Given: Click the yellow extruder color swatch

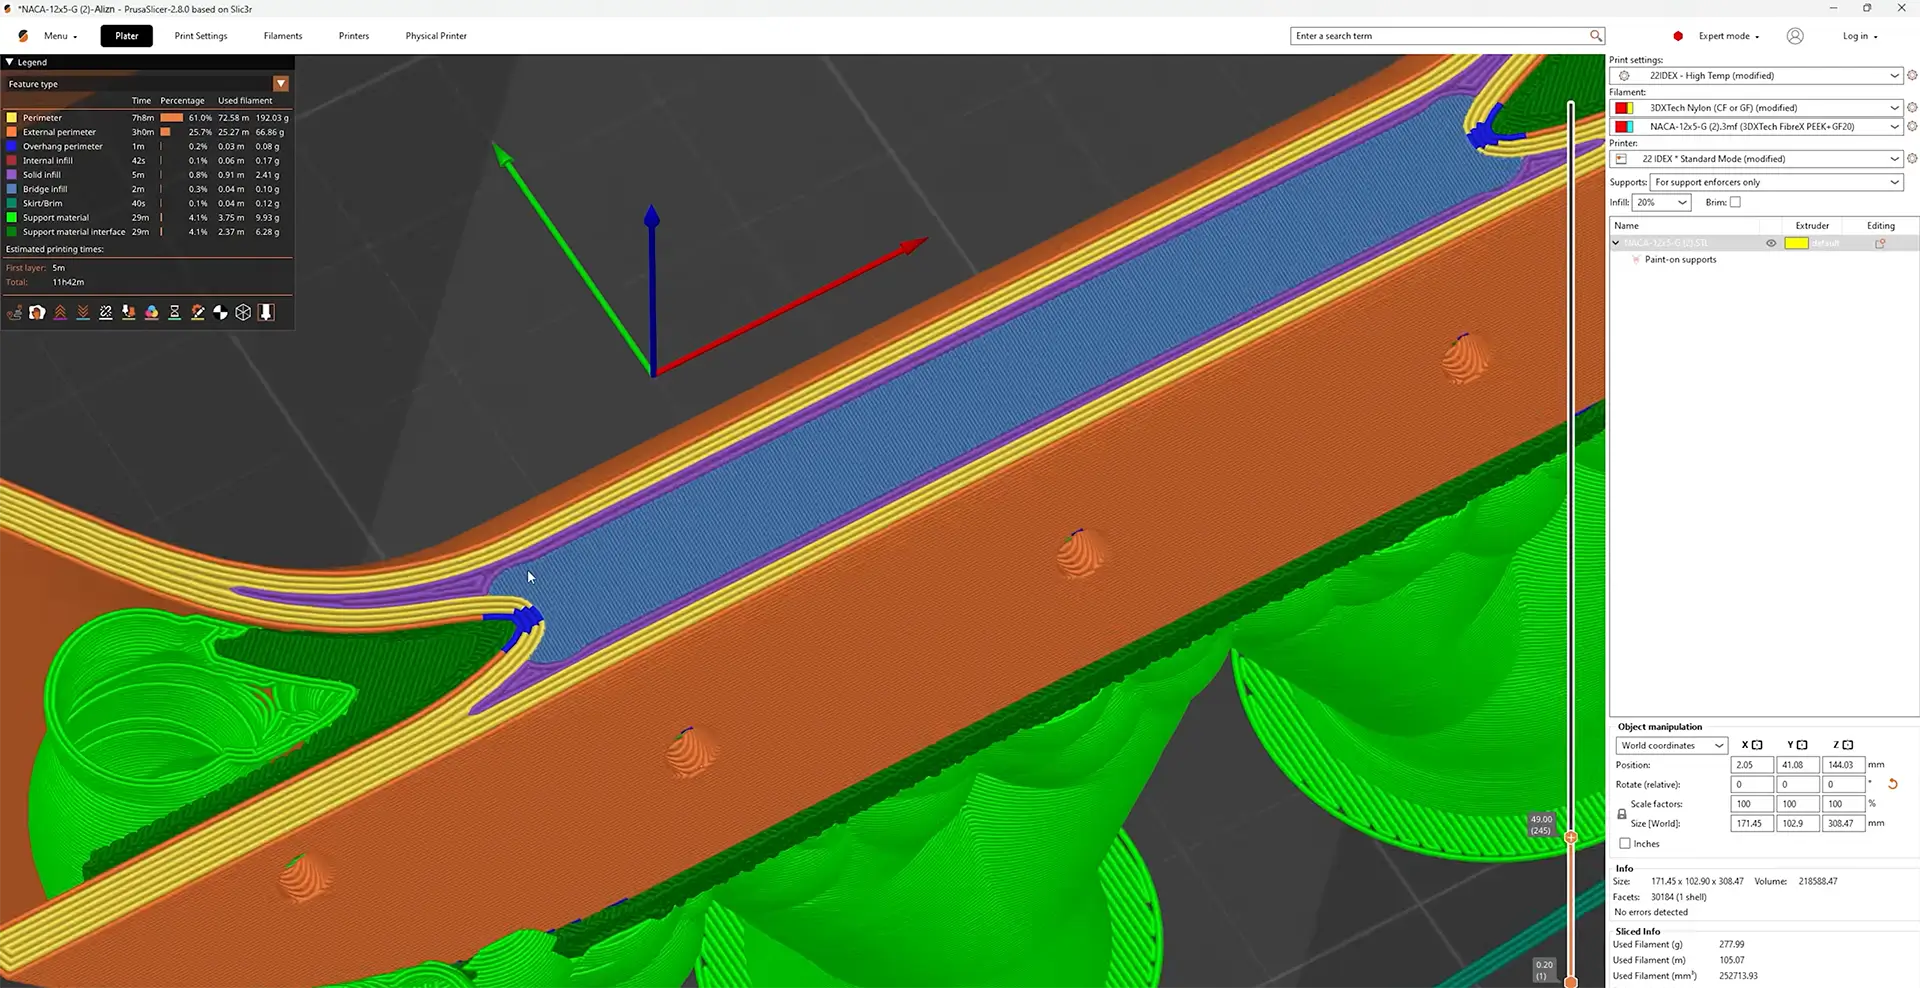Looking at the screenshot, I should click(x=1797, y=243).
